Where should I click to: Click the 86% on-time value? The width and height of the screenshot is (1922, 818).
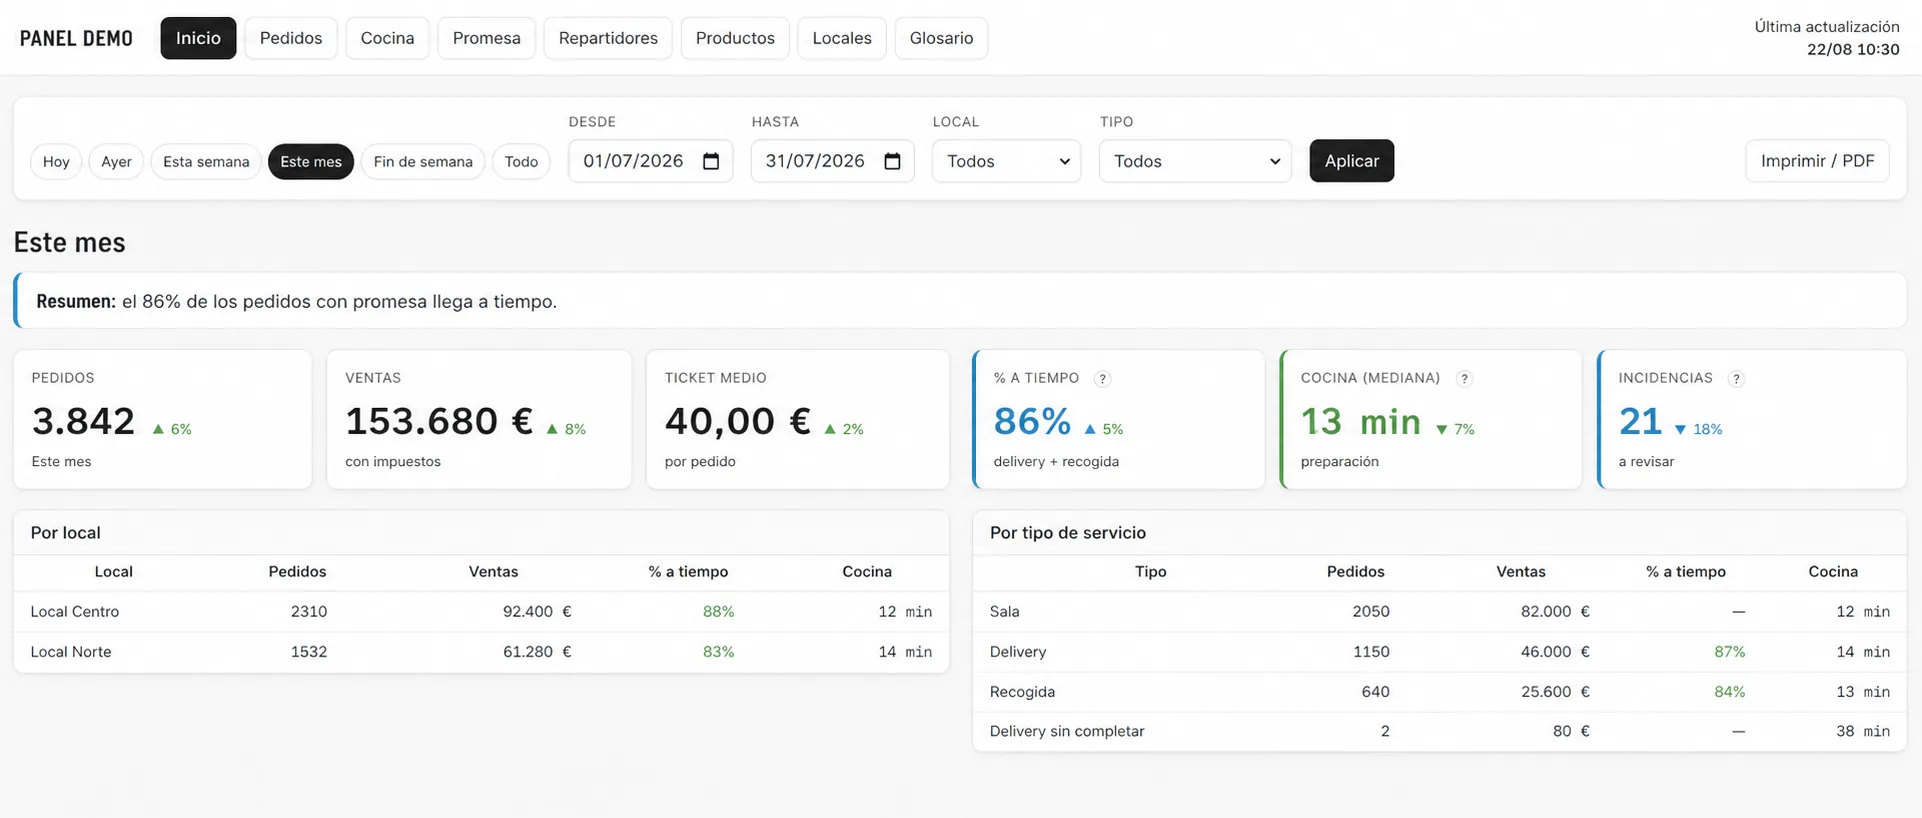(1032, 421)
